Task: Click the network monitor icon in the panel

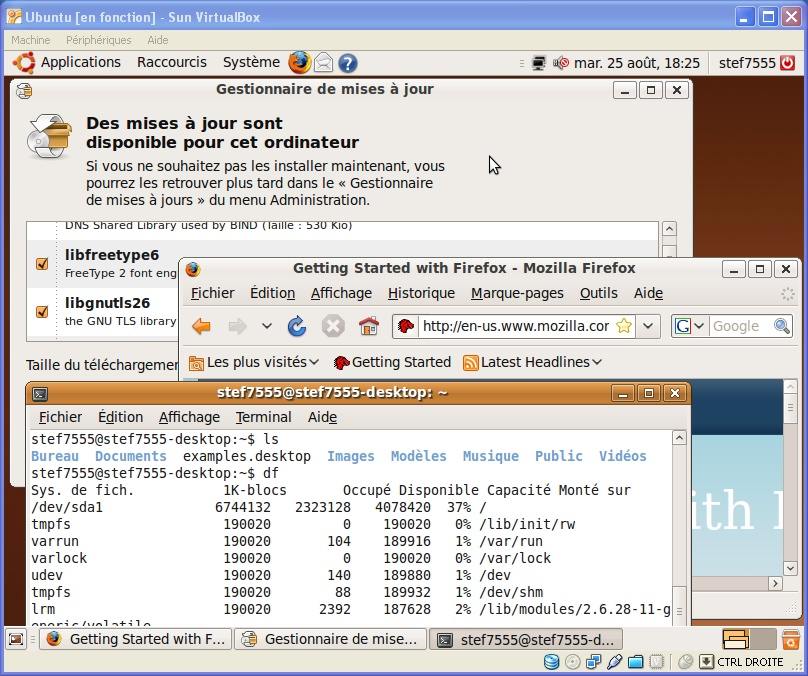Action: [538, 63]
